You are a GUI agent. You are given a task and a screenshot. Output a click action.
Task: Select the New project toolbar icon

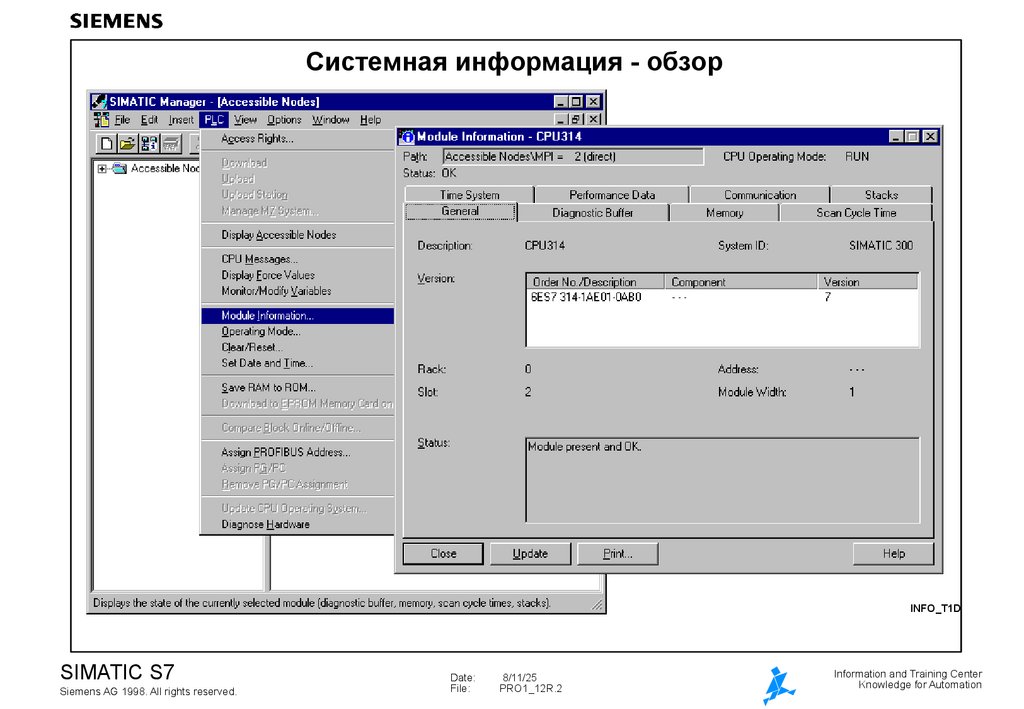[107, 143]
